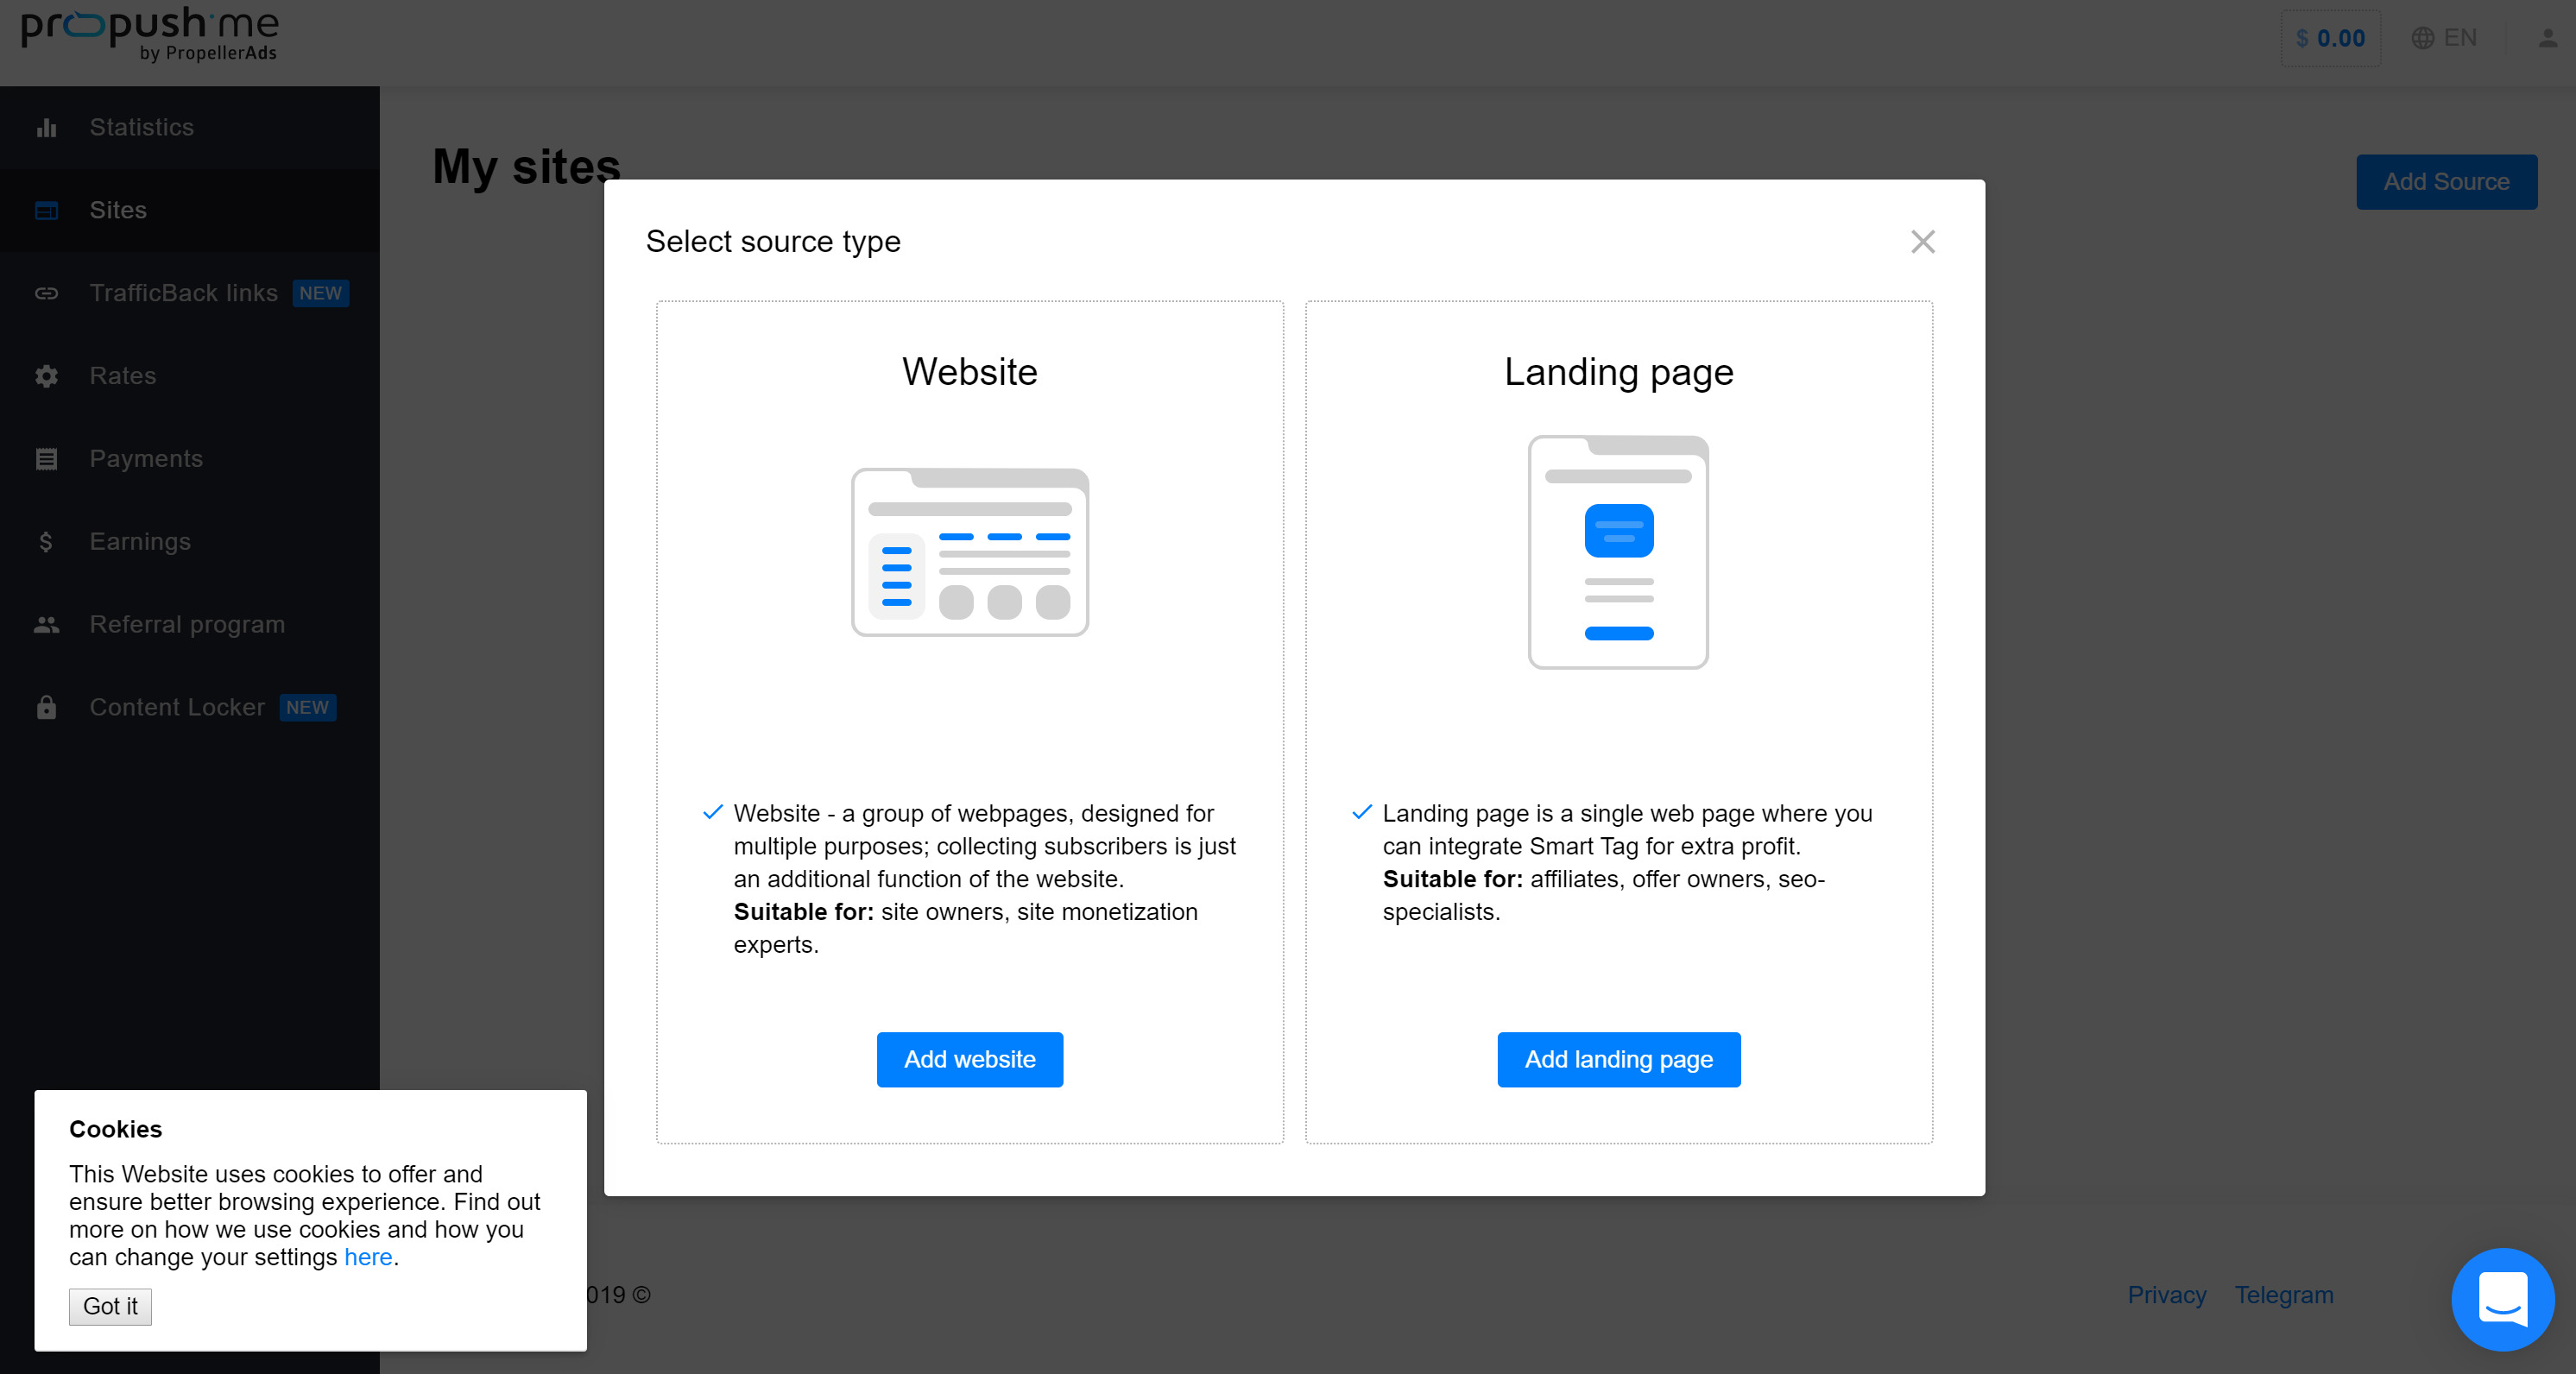The height and width of the screenshot is (1374, 2576).
Task: Click the Payments receipt icon
Action: coord(46,459)
